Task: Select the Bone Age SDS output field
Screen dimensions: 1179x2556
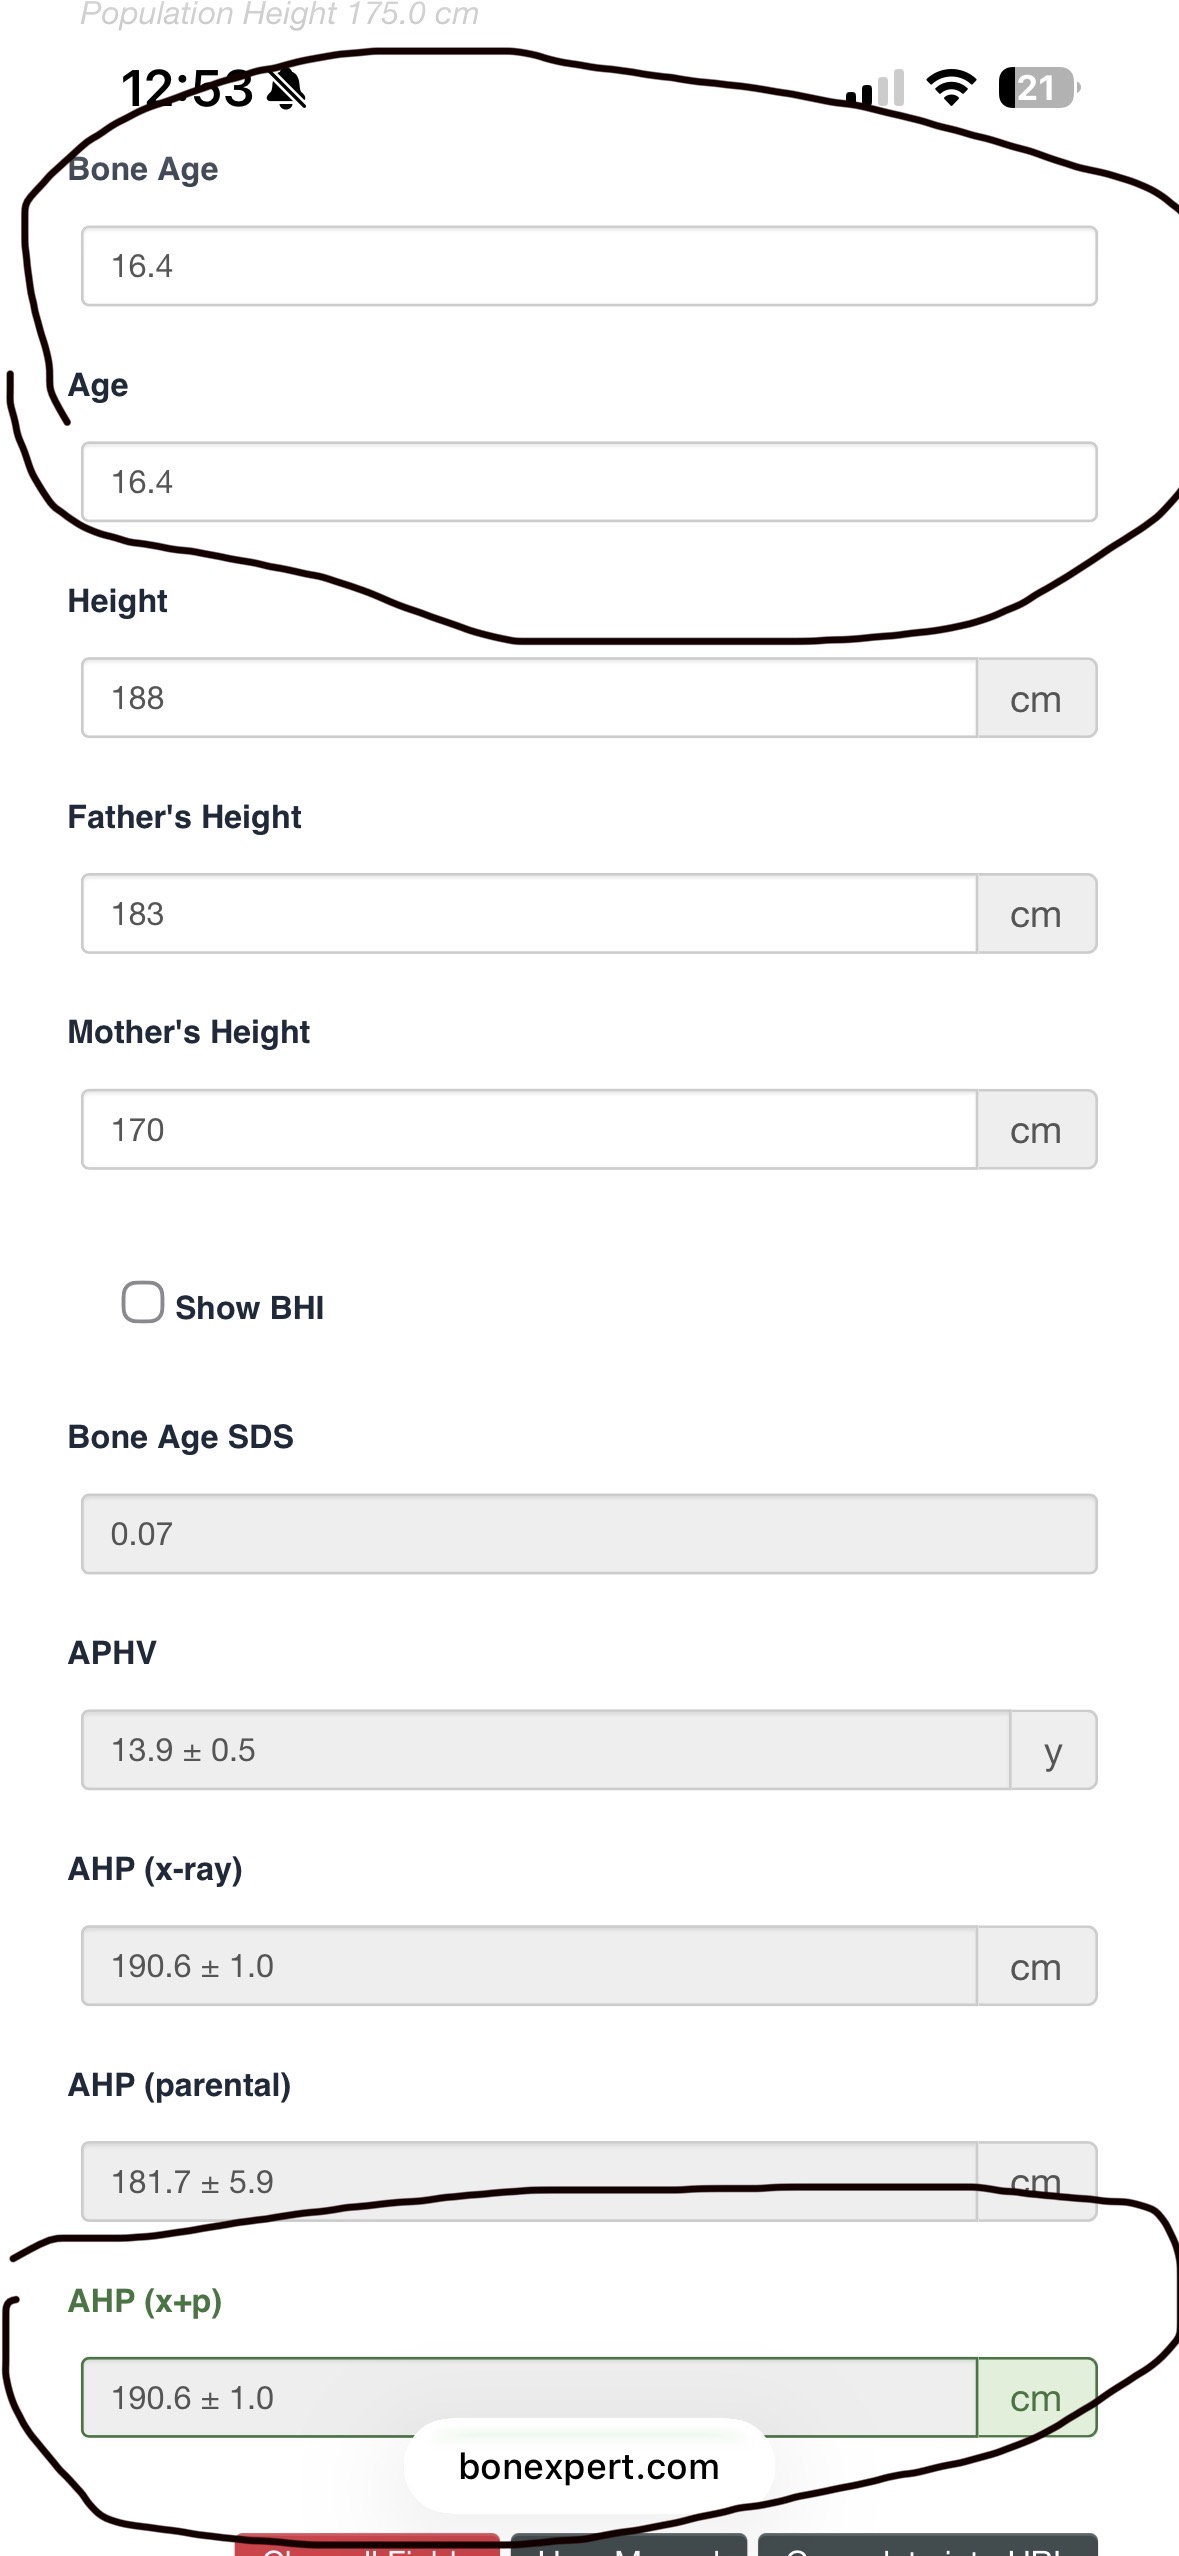Action: coord(589,1534)
